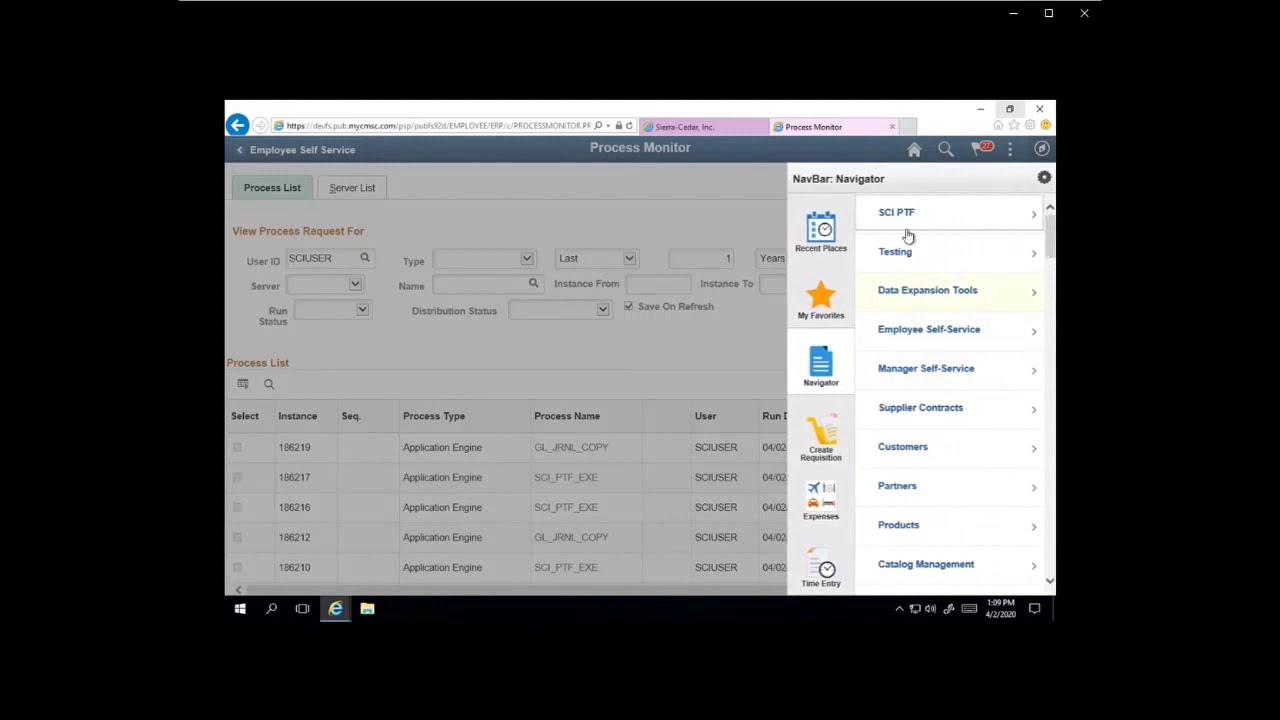Viewport: 1280px width, 720px height.
Task: Switch to the Server List tab
Action: click(x=352, y=188)
